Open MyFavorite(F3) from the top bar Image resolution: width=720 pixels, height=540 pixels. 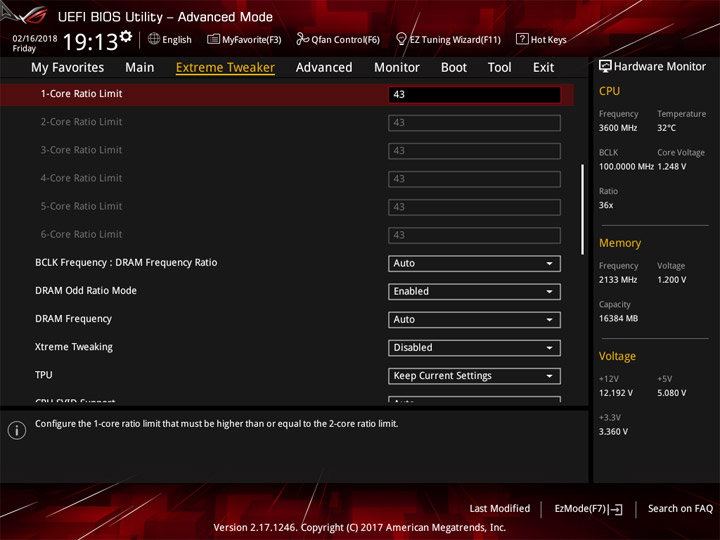pyautogui.click(x=244, y=39)
